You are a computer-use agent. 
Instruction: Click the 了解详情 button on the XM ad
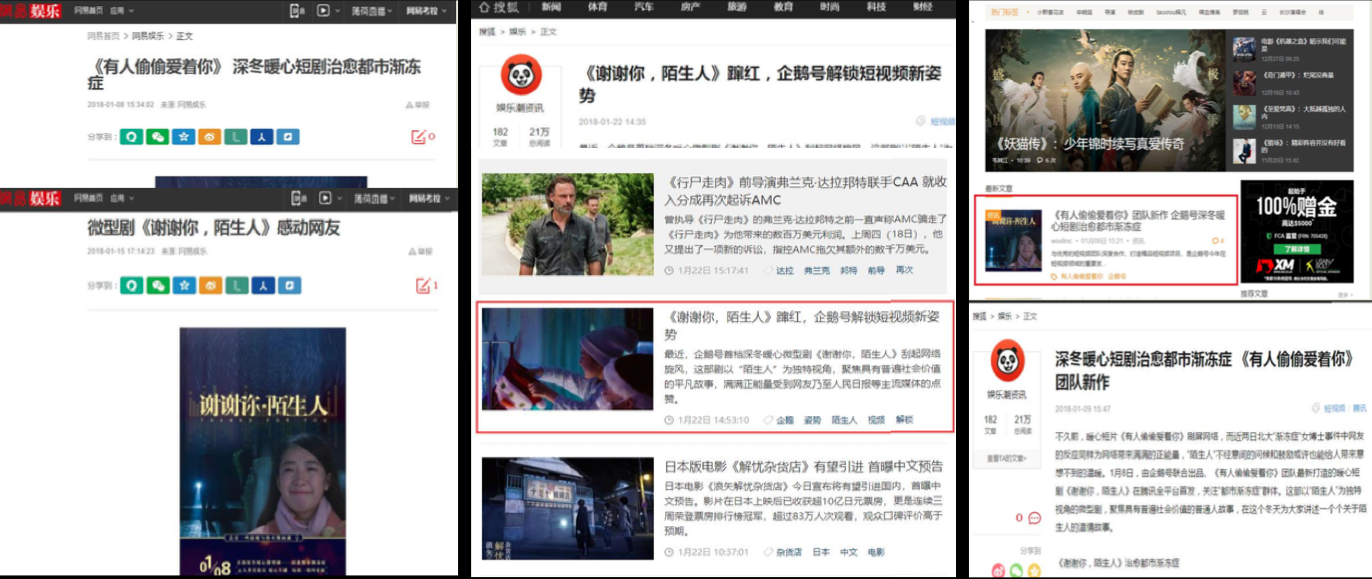coord(1297,249)
